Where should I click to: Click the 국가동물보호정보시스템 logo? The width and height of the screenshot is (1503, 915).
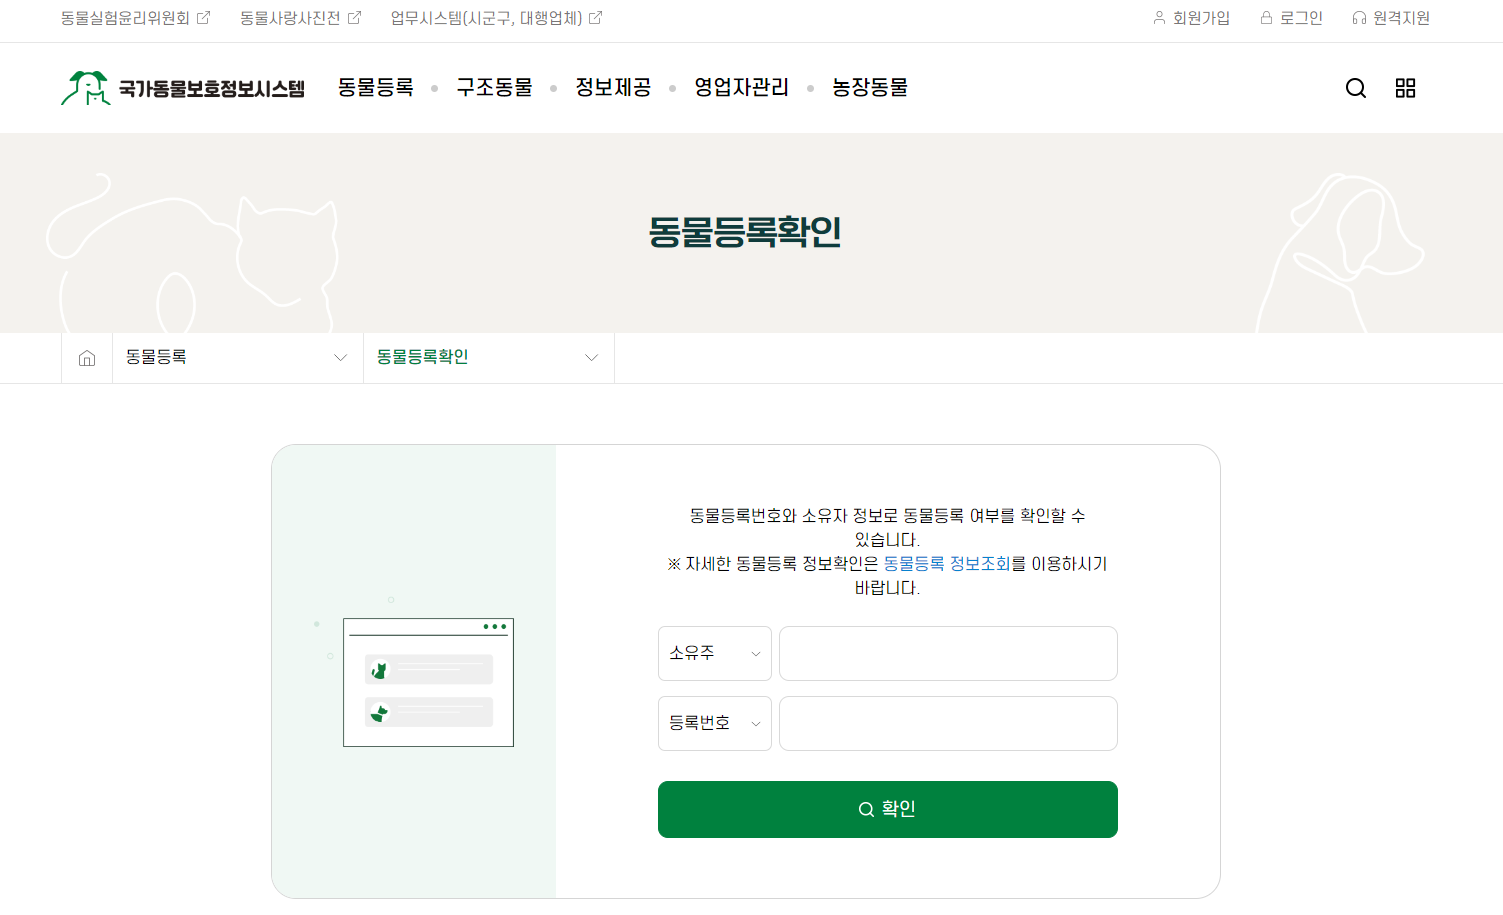click(x=183, y=88)
